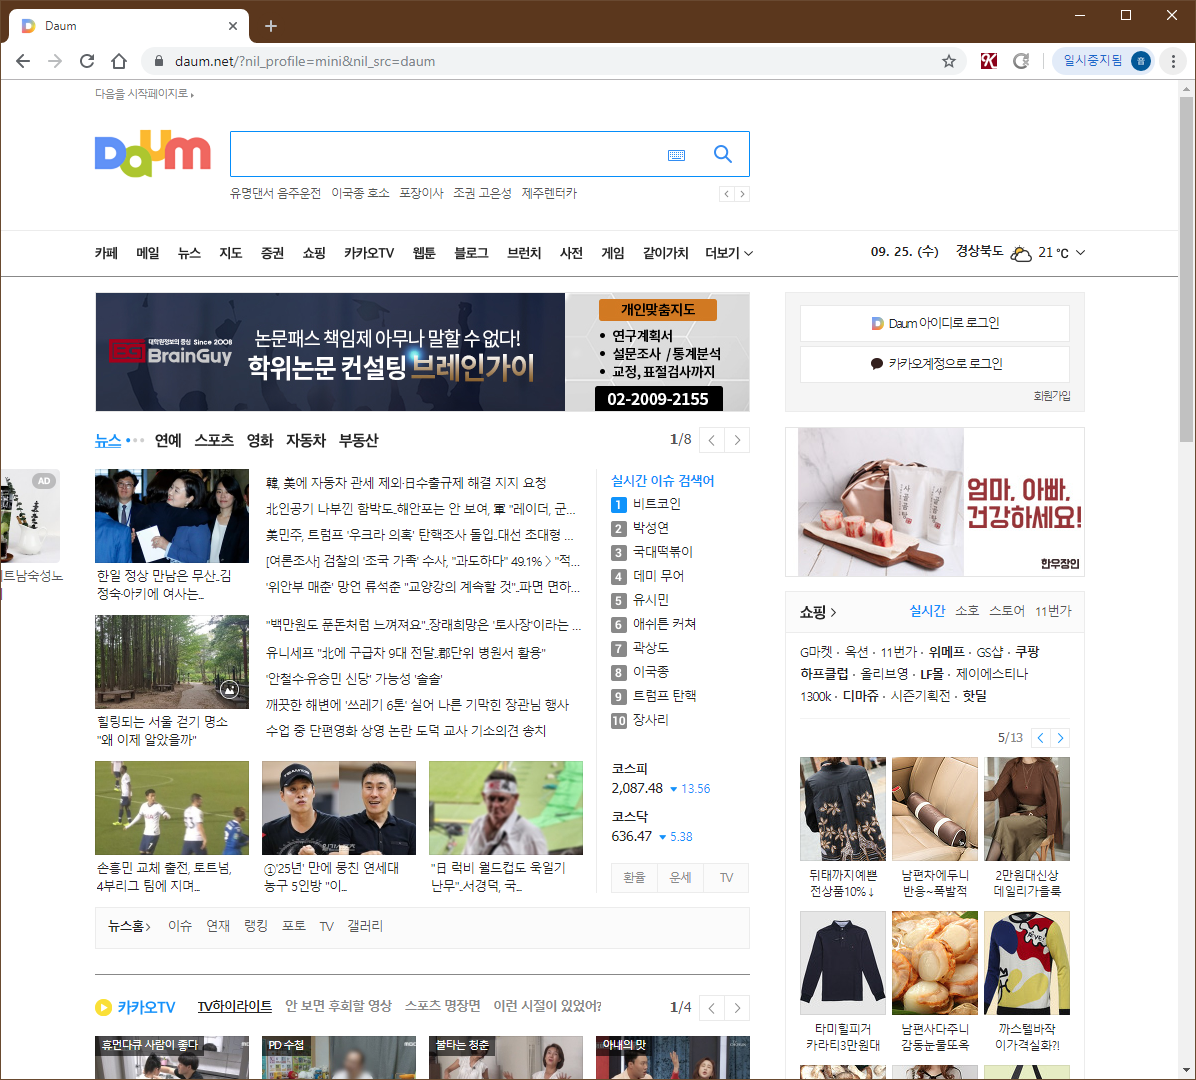Open a new browser tab
Image resolution: width=1196 pixels, height=1080 pixels.
(x=271, y=26)
